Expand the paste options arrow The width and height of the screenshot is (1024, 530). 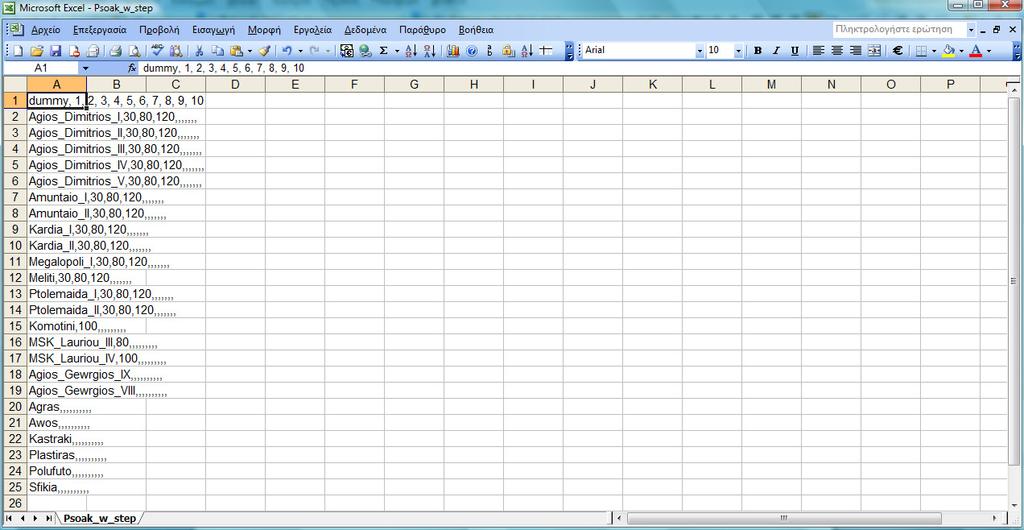pos(249,51)
